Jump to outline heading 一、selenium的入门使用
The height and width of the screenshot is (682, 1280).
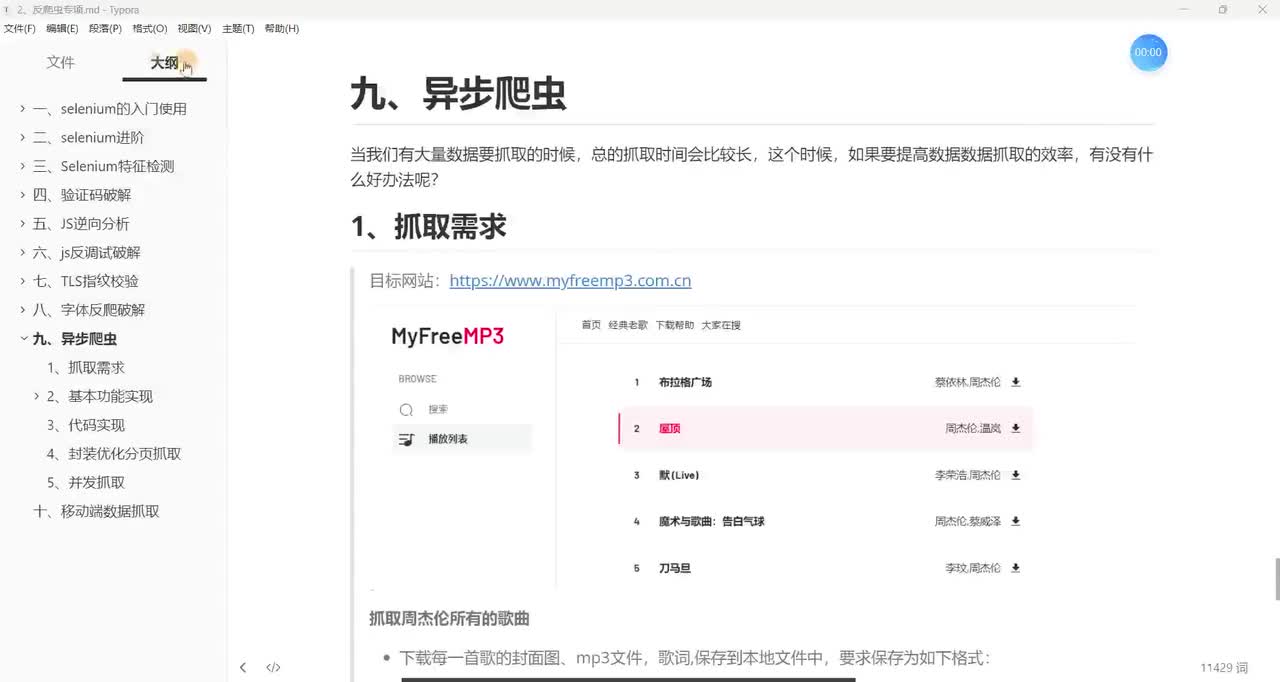click(x=110, y=109)
